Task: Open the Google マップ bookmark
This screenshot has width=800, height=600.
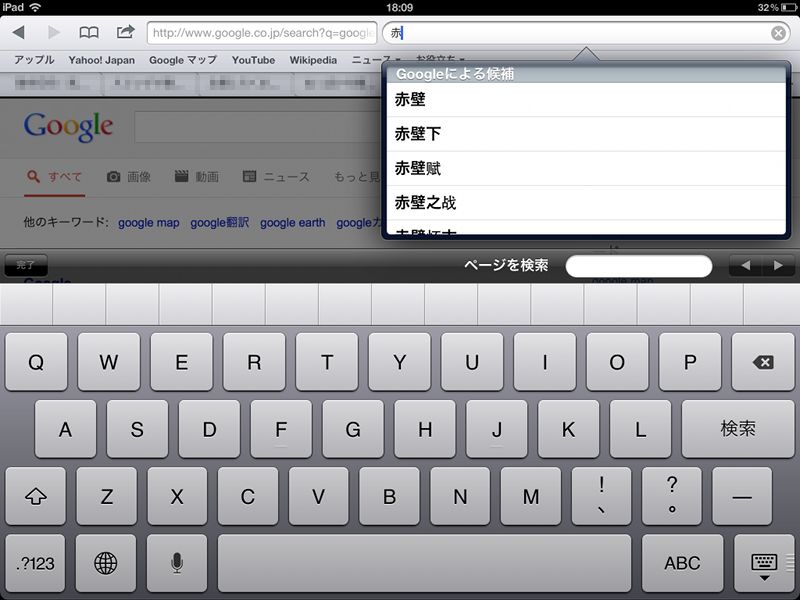Action: coord(183,60)
